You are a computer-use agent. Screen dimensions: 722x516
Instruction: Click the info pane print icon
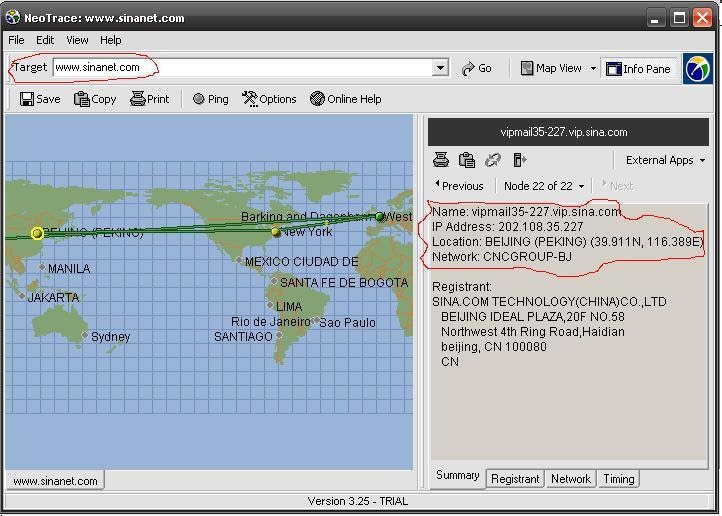coord(441,160)
